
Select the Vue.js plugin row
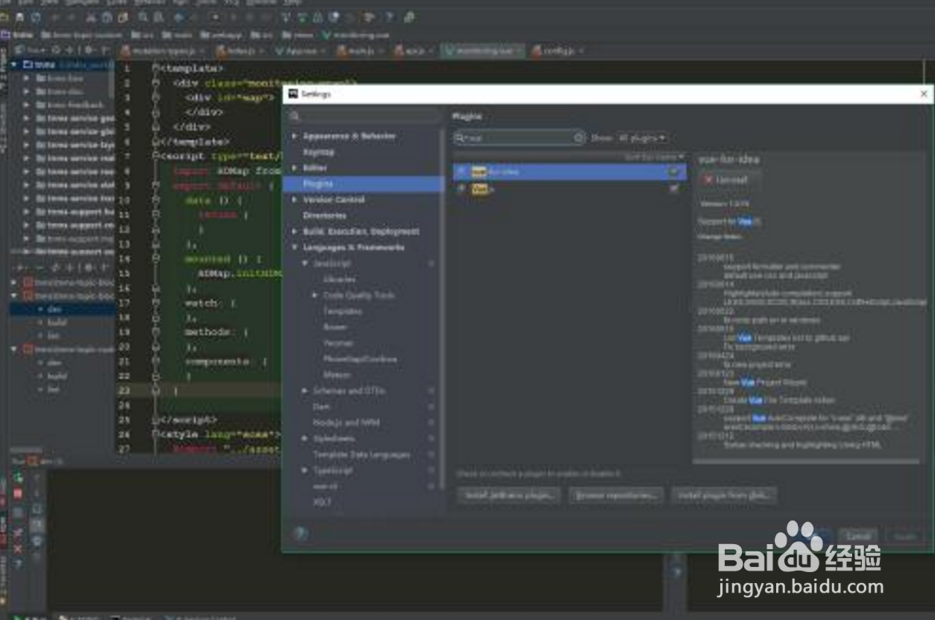(x=569, y=188)
